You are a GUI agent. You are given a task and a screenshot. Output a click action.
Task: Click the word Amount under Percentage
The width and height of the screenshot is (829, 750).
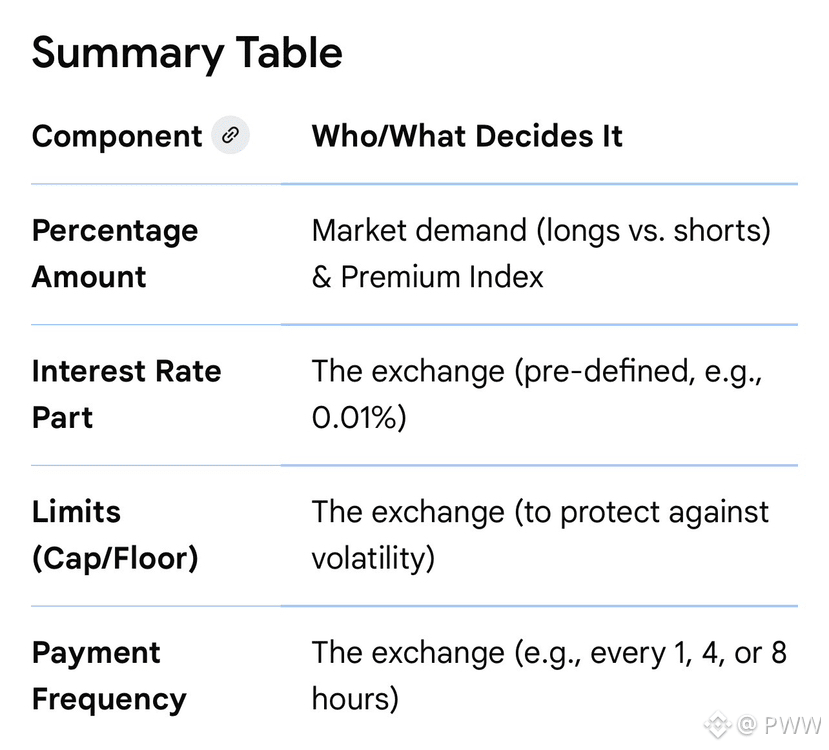pos(89,277)
